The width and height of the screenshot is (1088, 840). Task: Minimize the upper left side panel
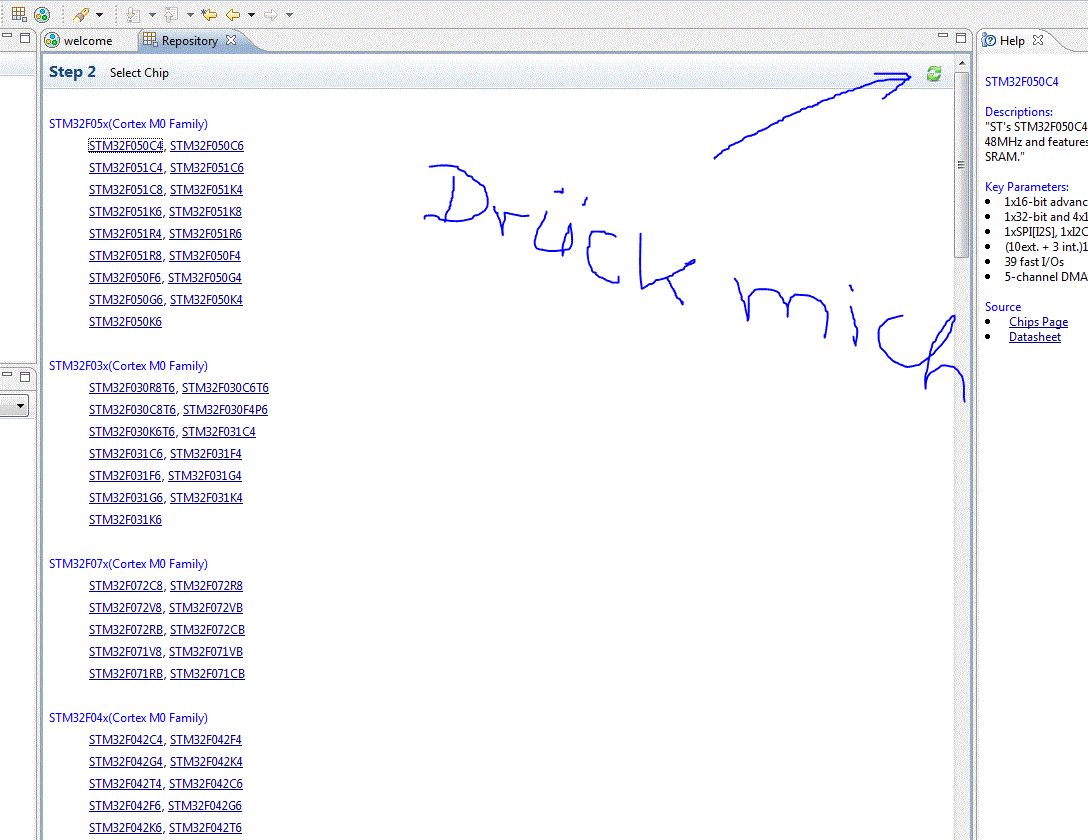click(x=7, y=36)
